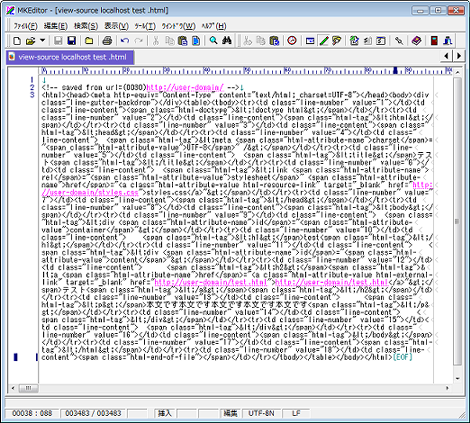Click the tab scroll right arrow
This screenshot has height=423, width=470.
(x=459, y=56)
